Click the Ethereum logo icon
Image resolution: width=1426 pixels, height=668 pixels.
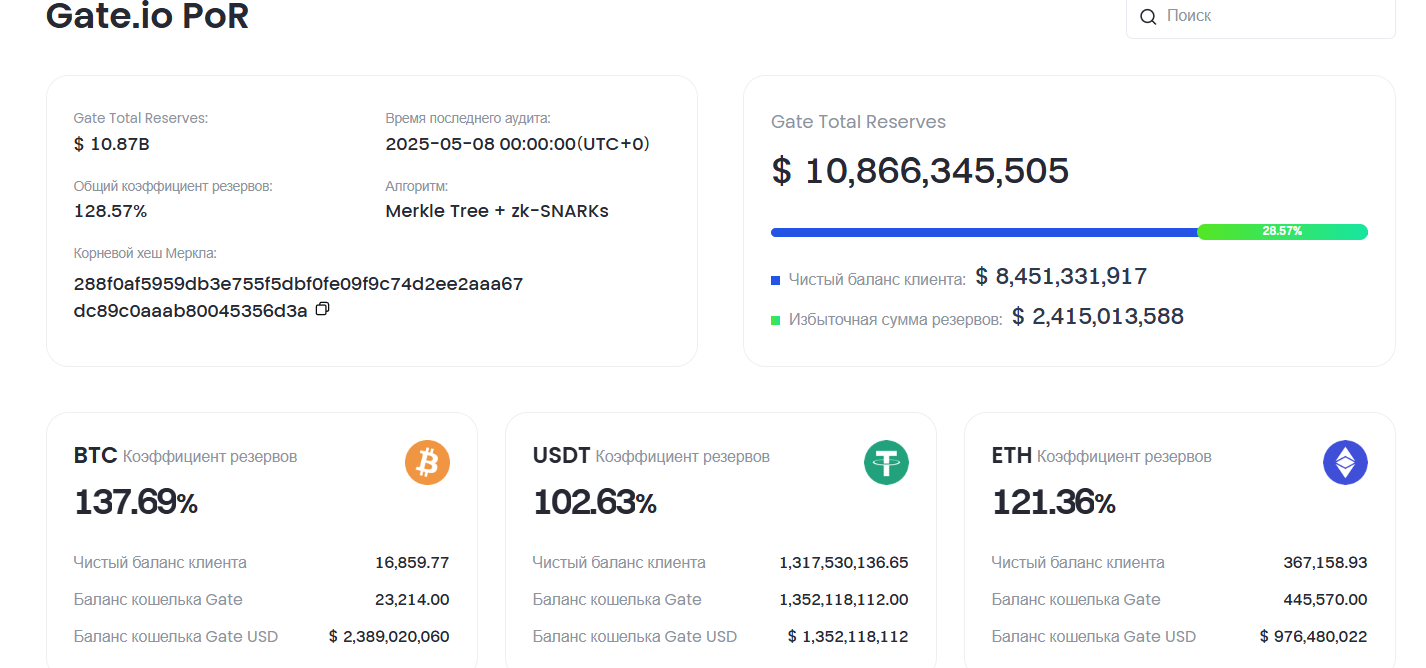click(x=1345, y=463)
